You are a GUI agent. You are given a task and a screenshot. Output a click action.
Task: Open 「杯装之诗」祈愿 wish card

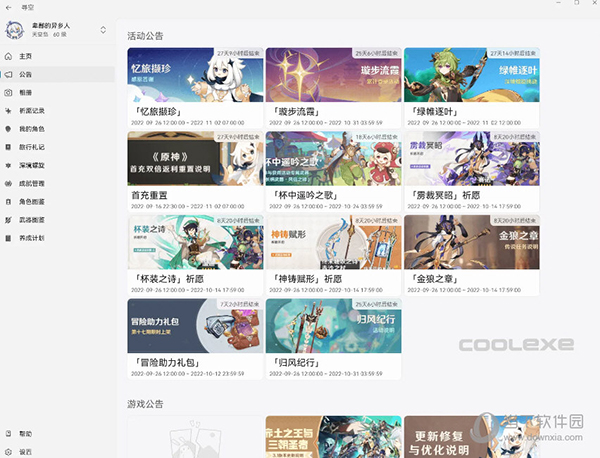pyautogui.click(x=195, y=255)
